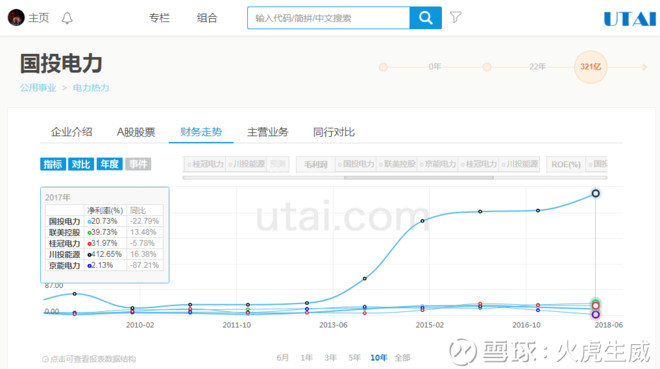Open notifications bell icon

click(67, 18)
